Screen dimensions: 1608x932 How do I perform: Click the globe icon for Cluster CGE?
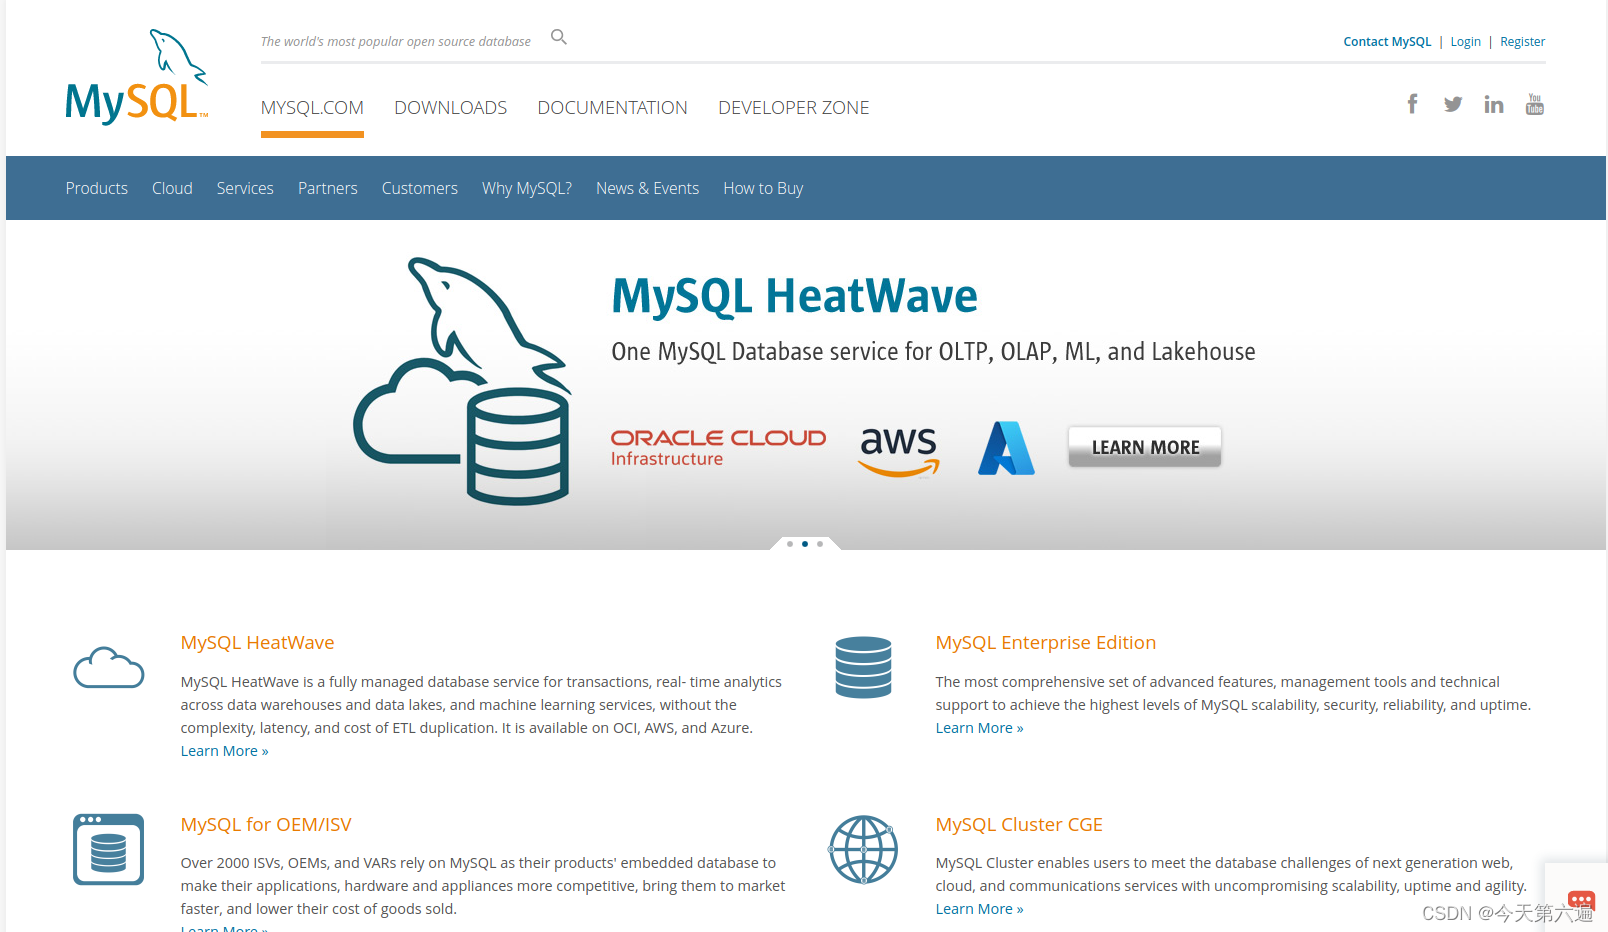pyautogui.click(x=862, y=849)
